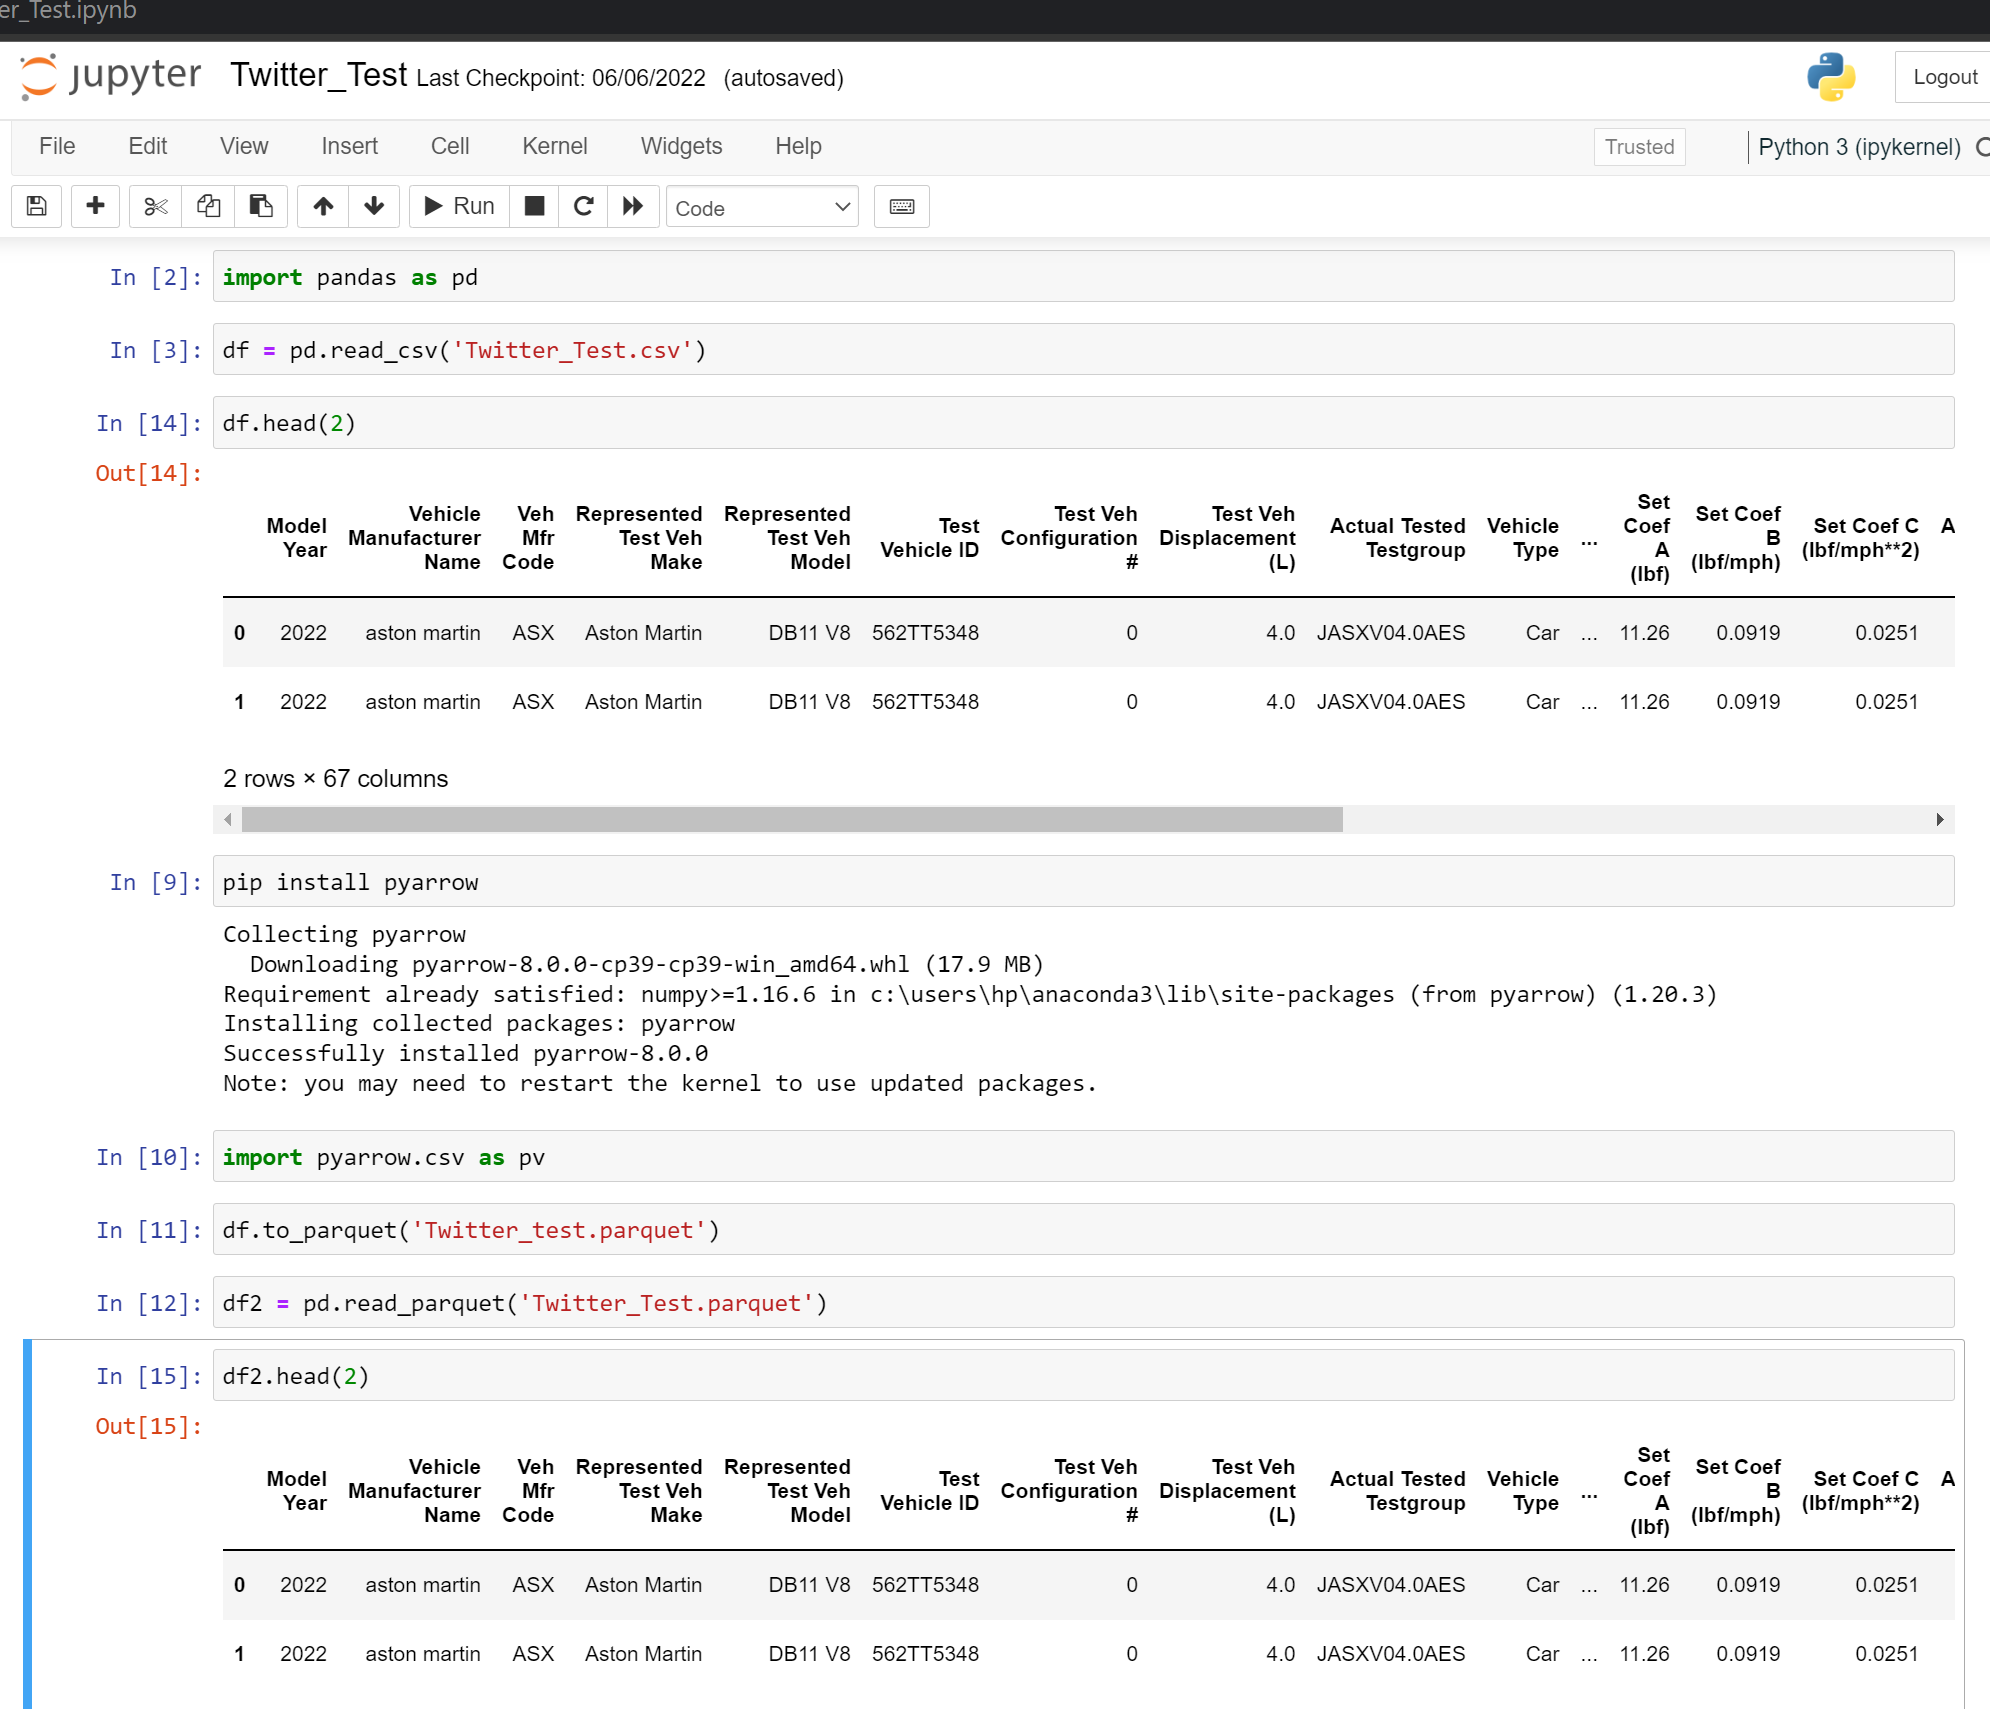Screen dimensions: 1990x1709
Task: Copy selected cells icon
Action: 208,206
